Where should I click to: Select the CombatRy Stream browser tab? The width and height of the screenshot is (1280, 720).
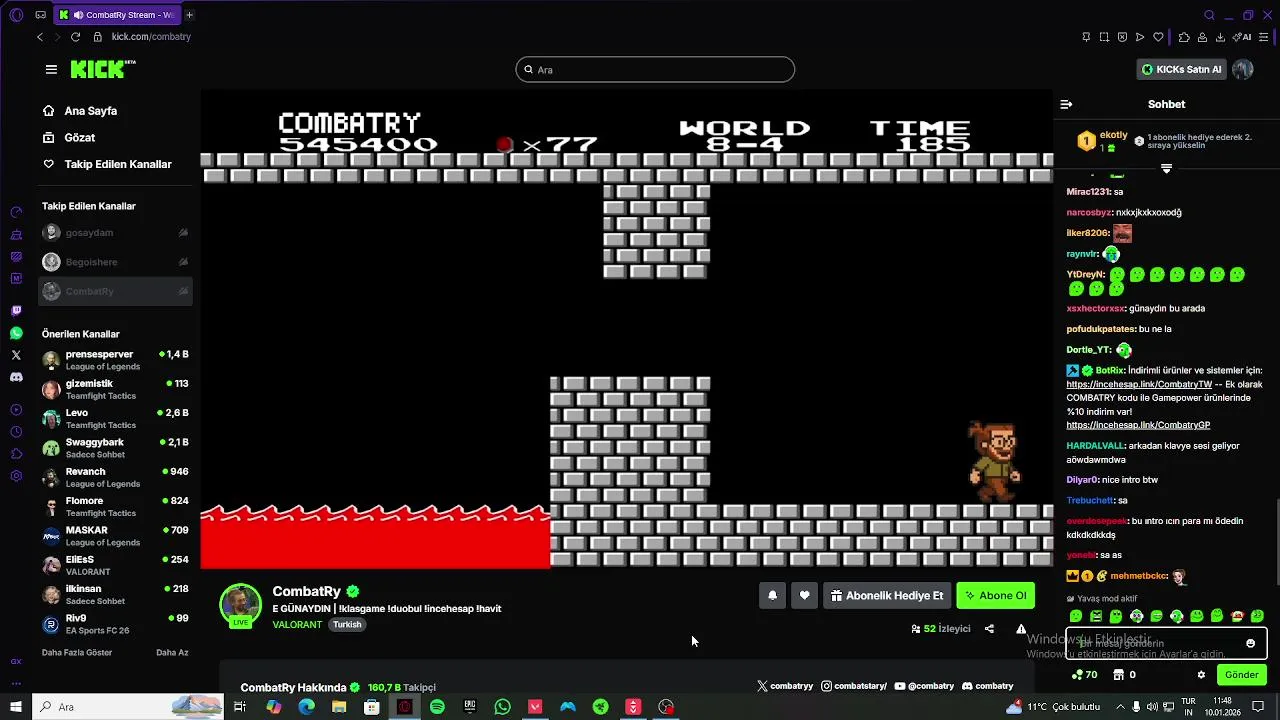tap(116, 15)
